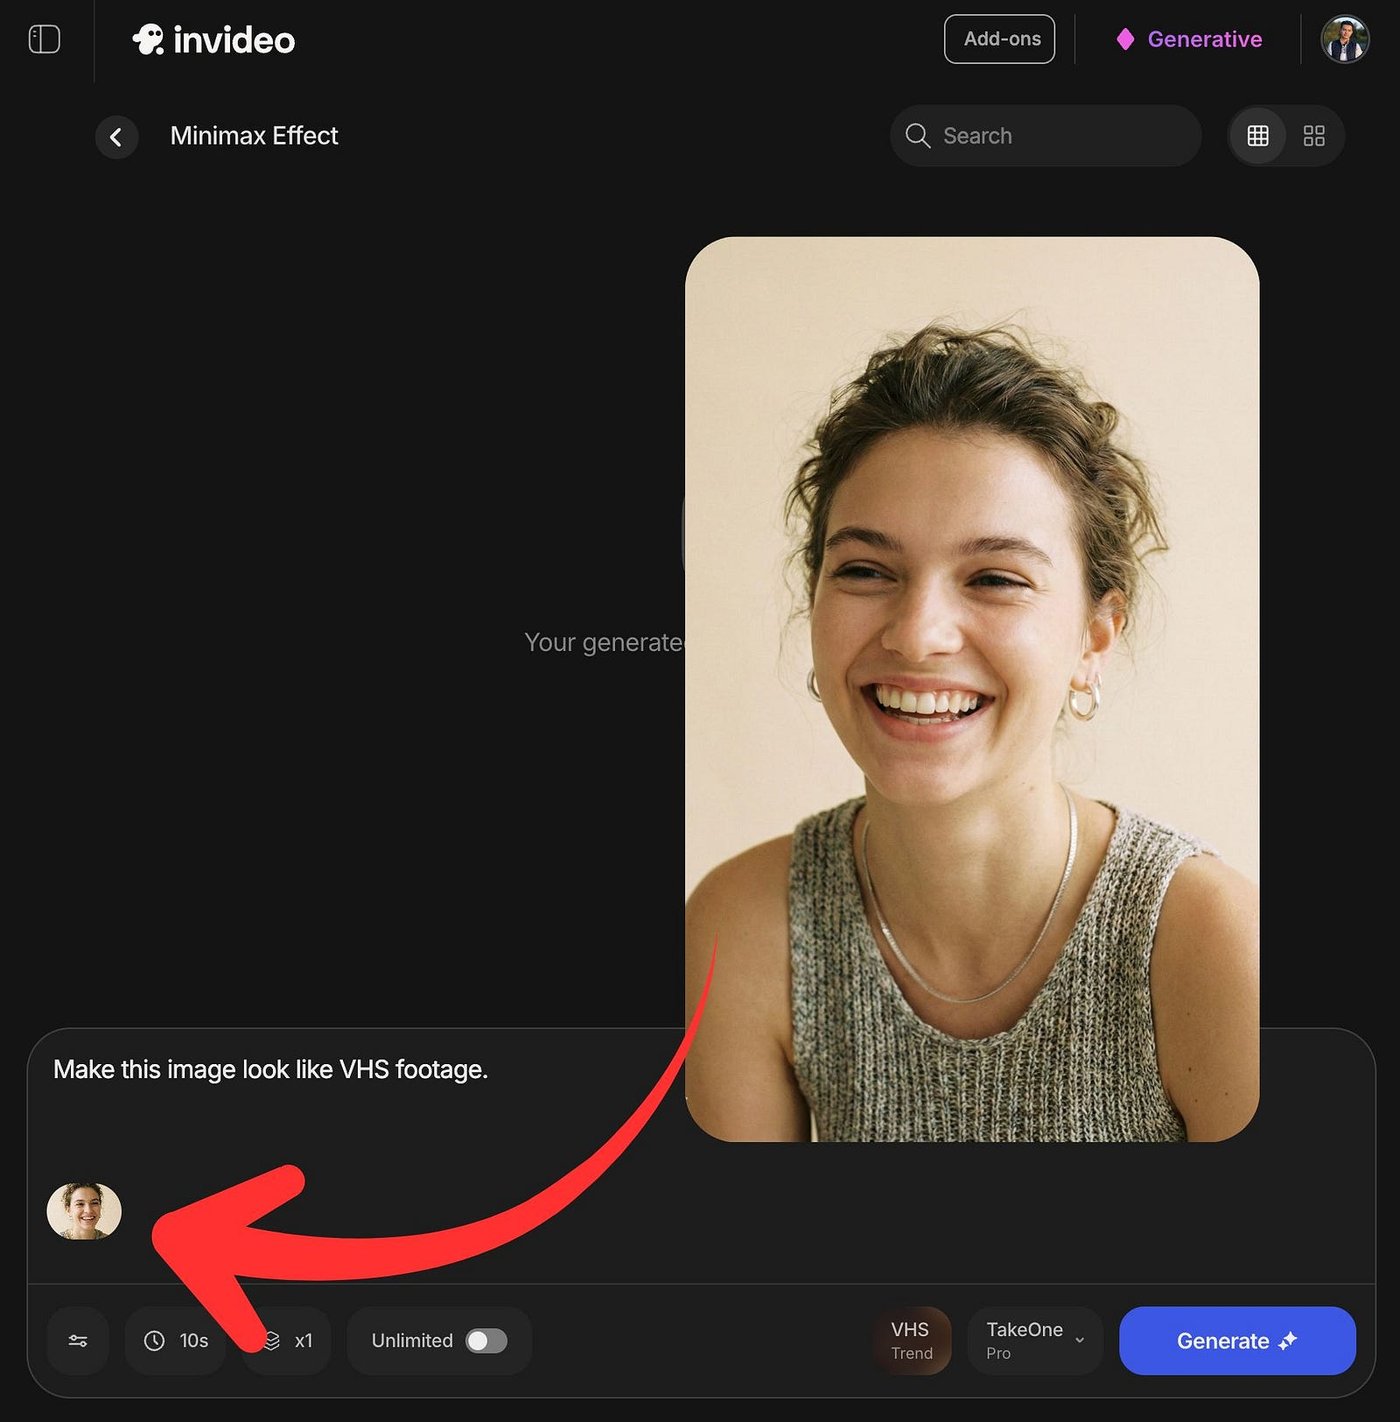The image size is (1400, 1422).
Task: Click the invideo logo
Action: pos(214,40)
